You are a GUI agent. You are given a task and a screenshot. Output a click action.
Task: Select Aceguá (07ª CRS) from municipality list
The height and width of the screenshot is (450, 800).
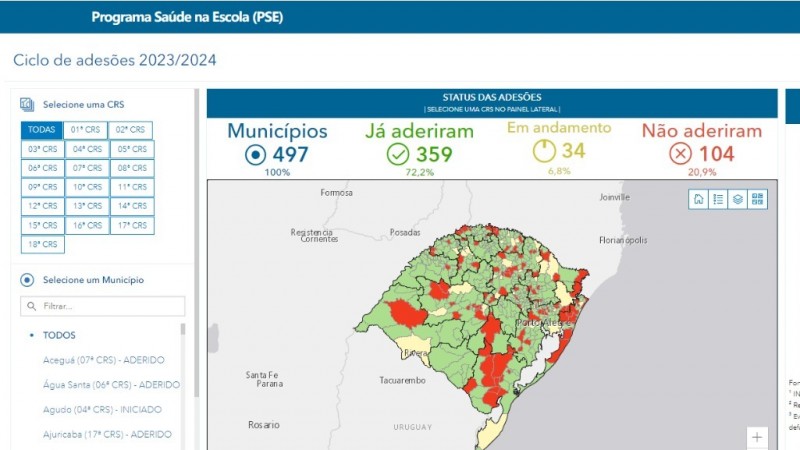pyautogui.click(x=103, y=360)
